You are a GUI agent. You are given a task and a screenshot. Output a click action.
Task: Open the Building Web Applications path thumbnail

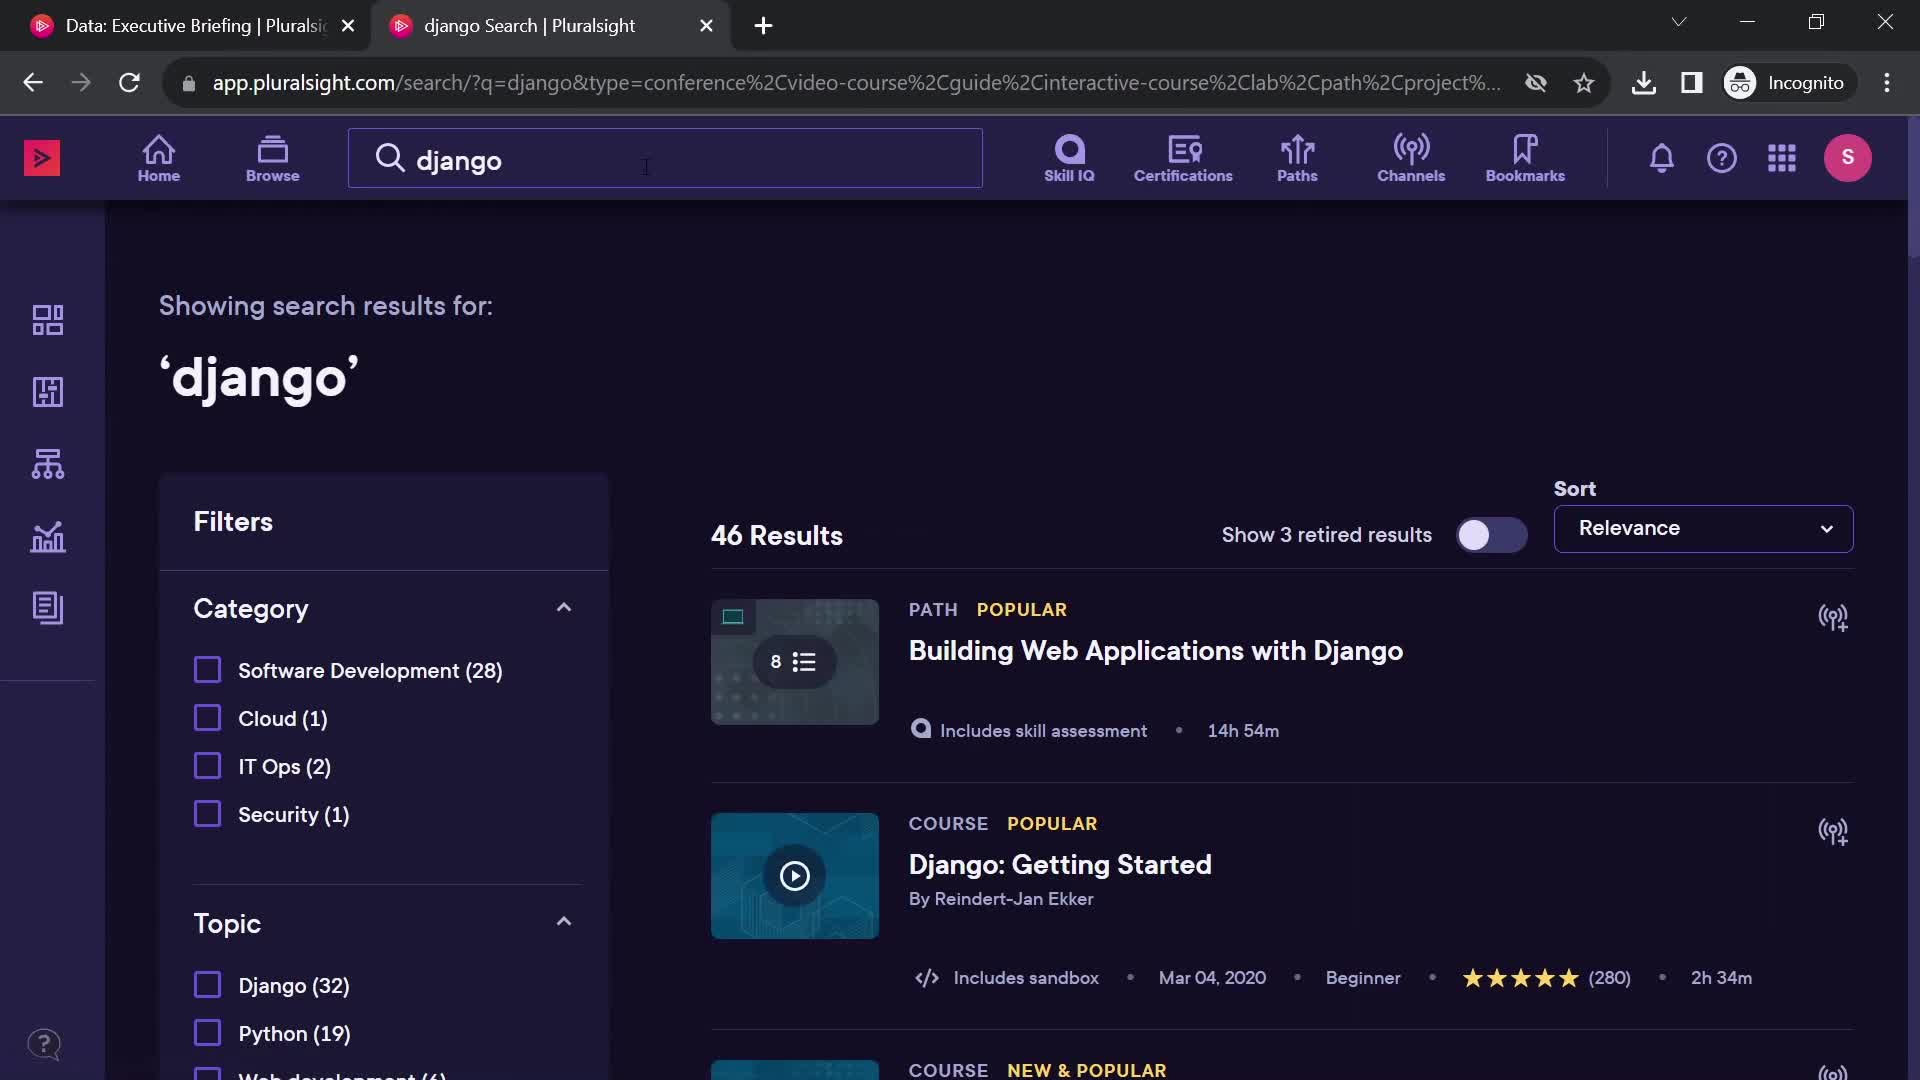[794, 662]
